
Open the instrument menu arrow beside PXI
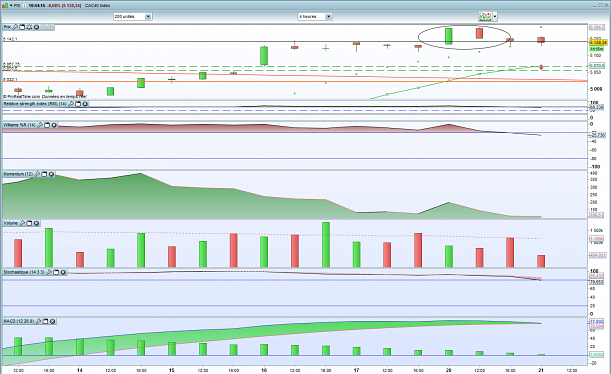tap(11, 5)
